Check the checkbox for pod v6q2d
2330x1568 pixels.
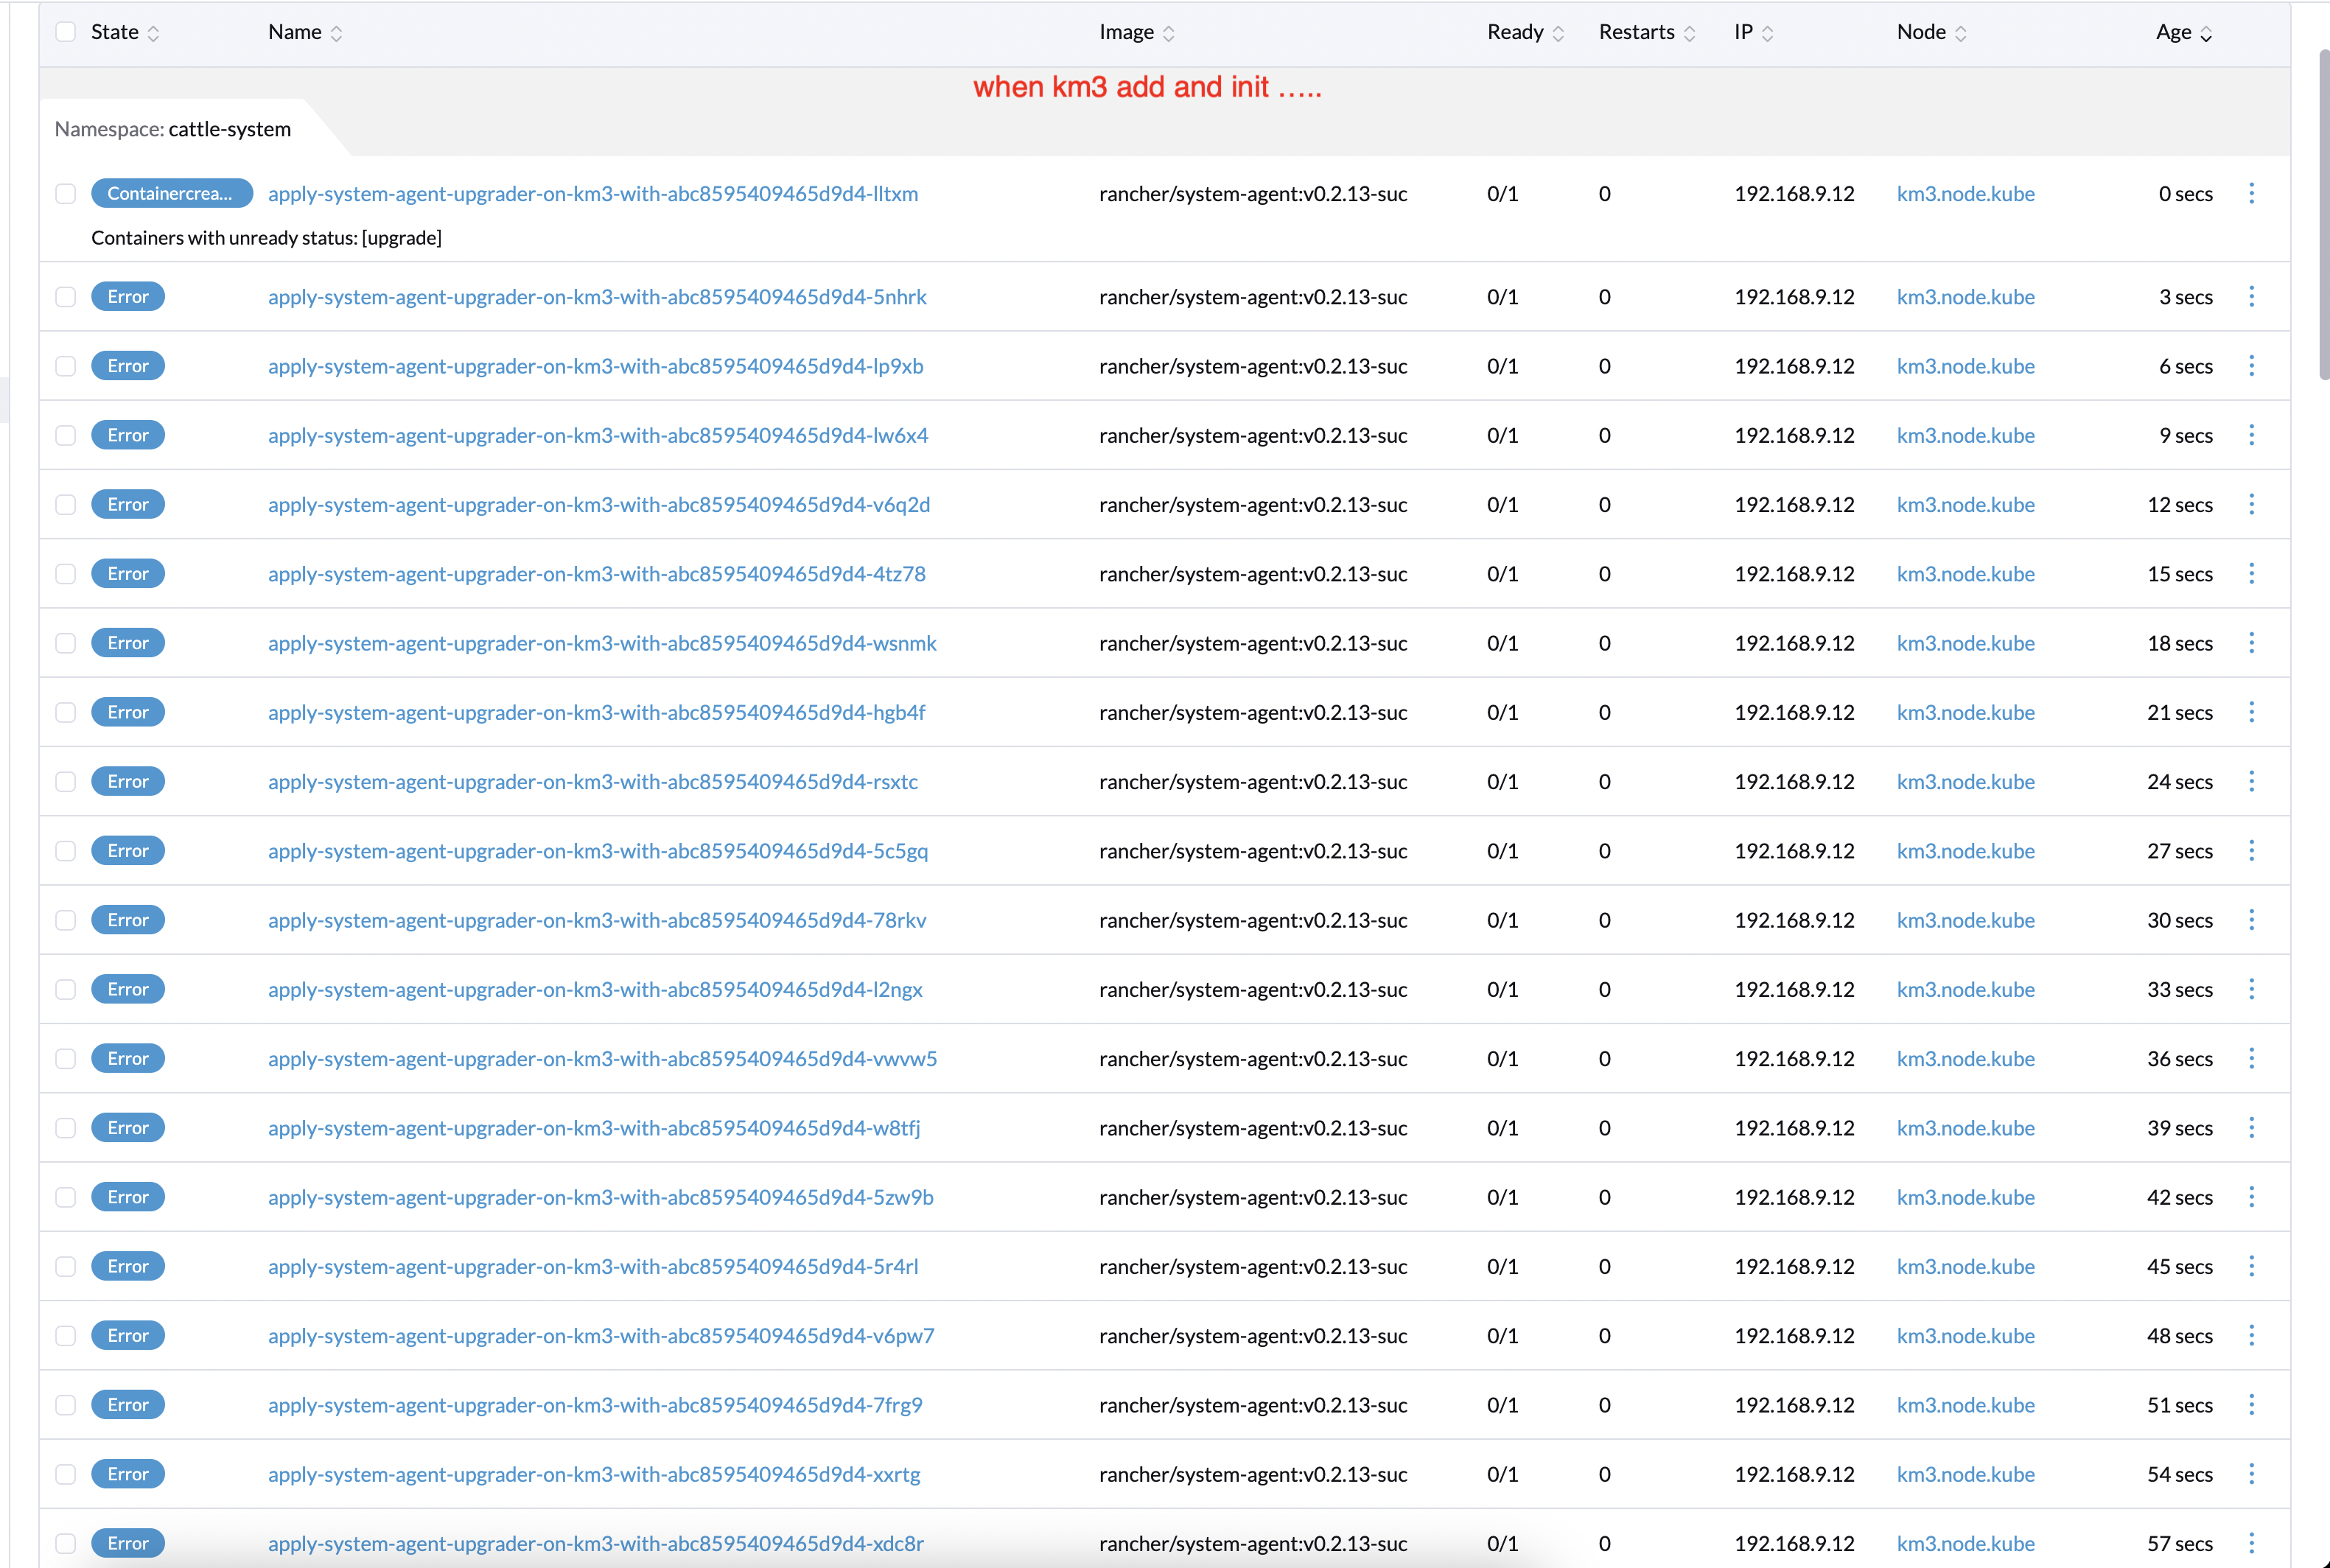[65, 504]
